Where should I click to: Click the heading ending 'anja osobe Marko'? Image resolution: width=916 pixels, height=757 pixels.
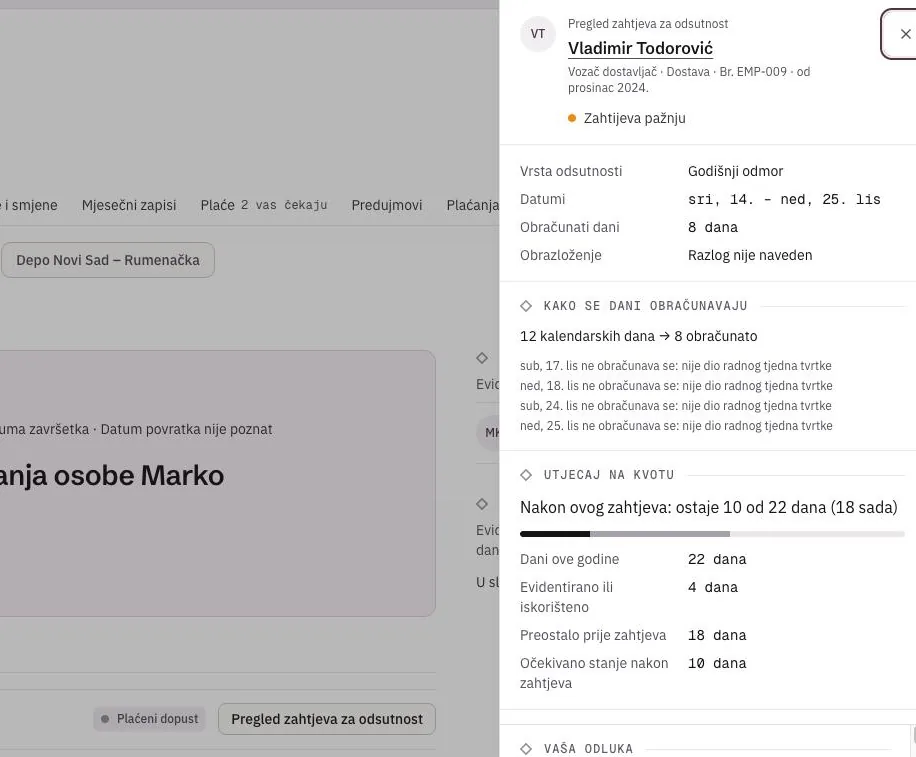112,475
